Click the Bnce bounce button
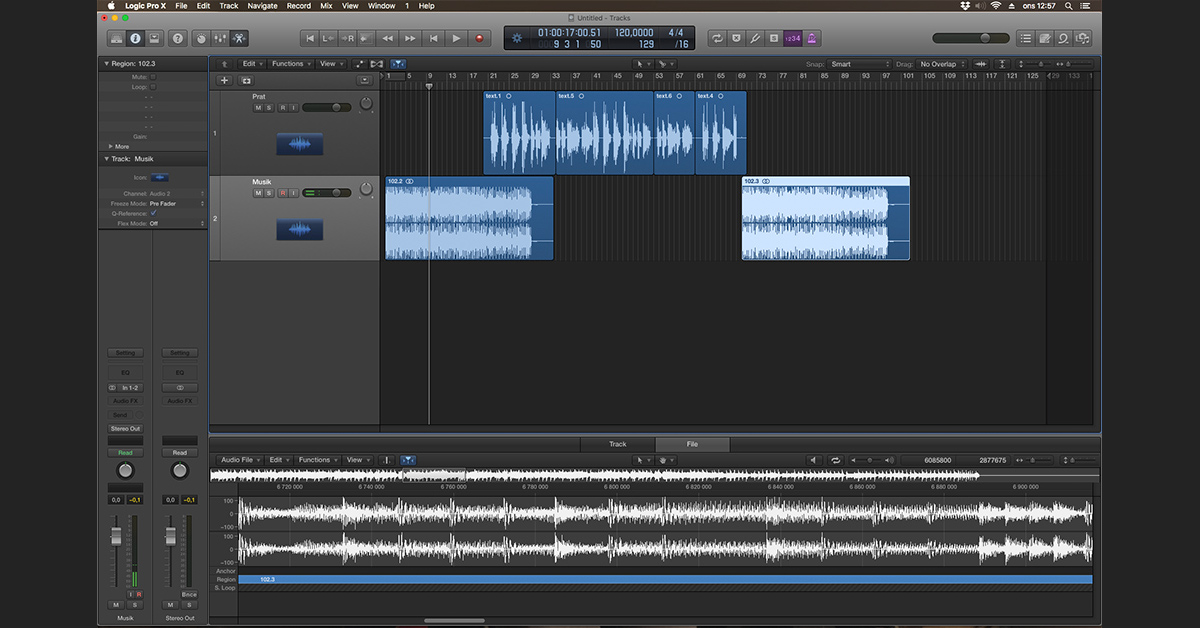The height and width of the screenshot is (628, 1200). (x=188, y=594)
